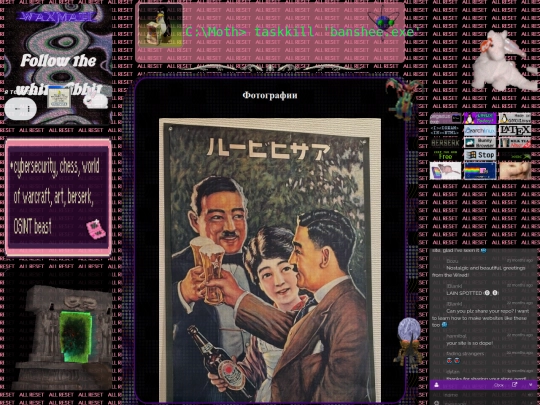
Task: Click the cybersecurity, chess interests text box
Action: pos(58,198)
